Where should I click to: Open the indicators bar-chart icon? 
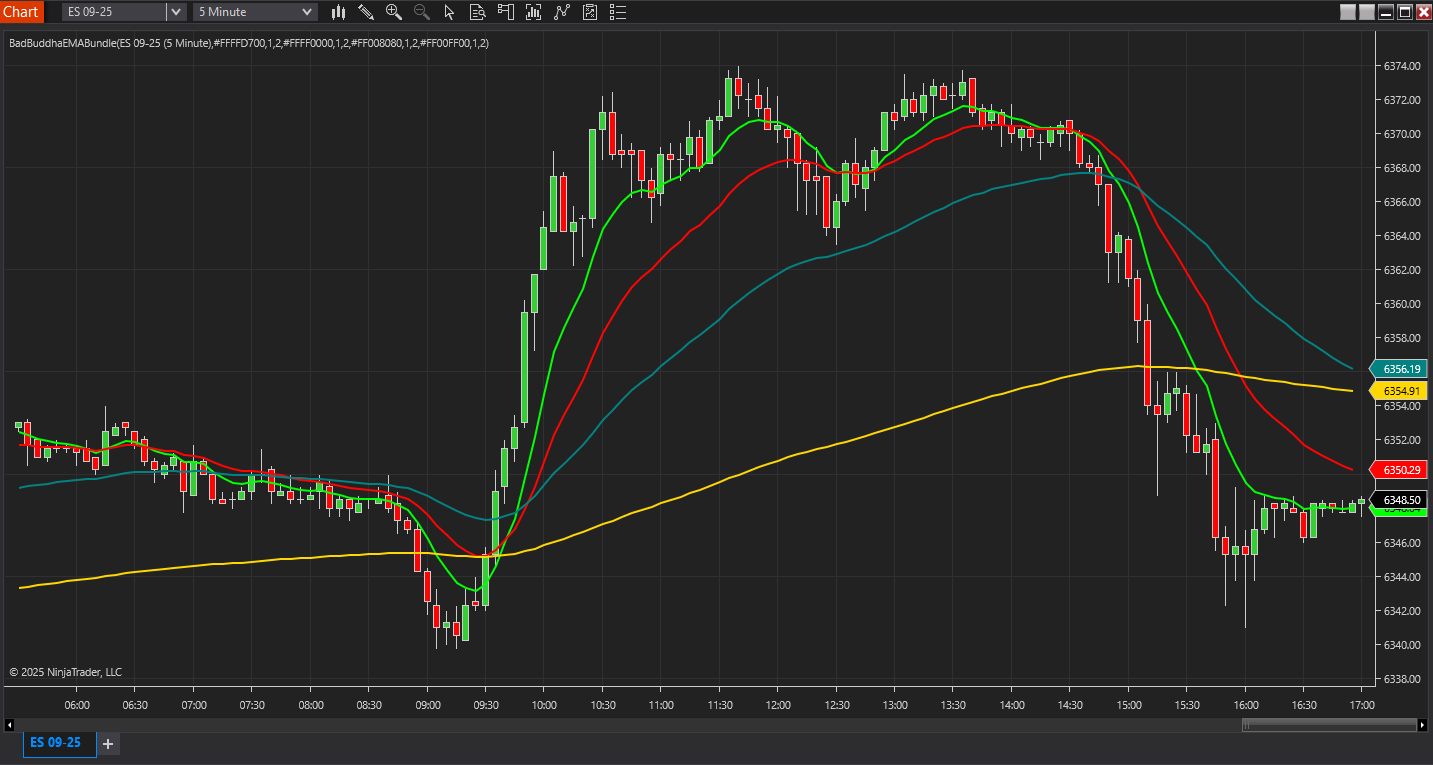(x=533, y=12)
